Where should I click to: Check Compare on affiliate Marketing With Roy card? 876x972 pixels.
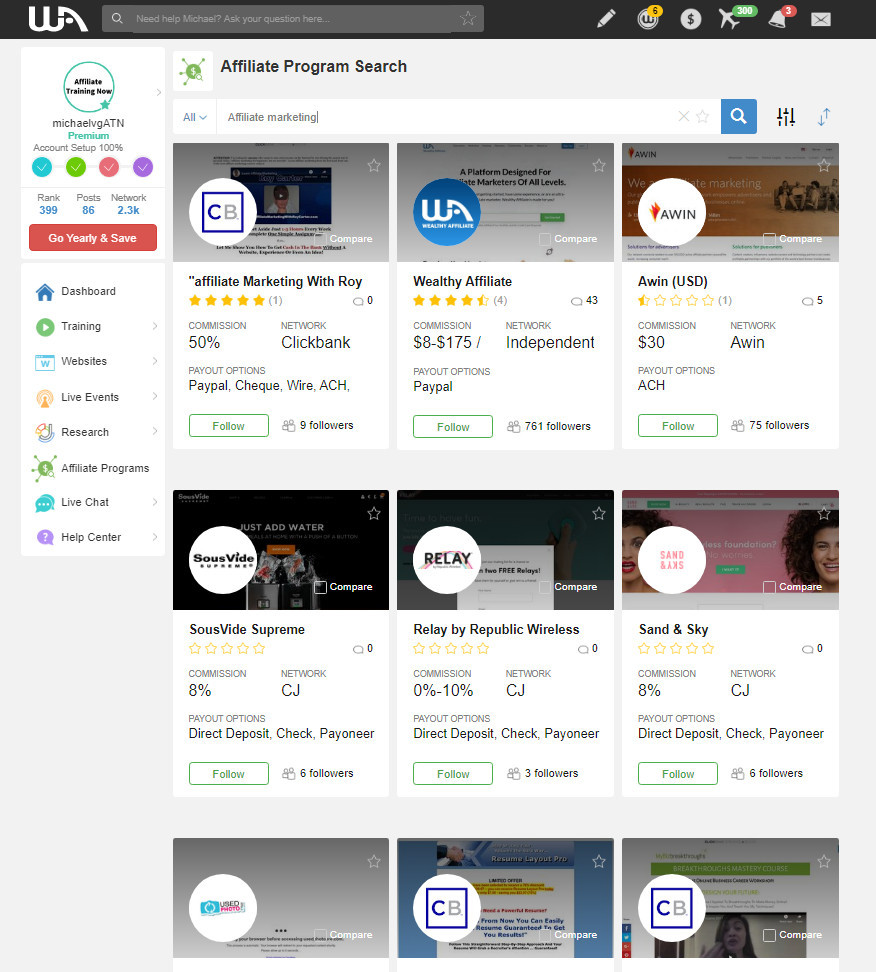(x=320, y=239)
